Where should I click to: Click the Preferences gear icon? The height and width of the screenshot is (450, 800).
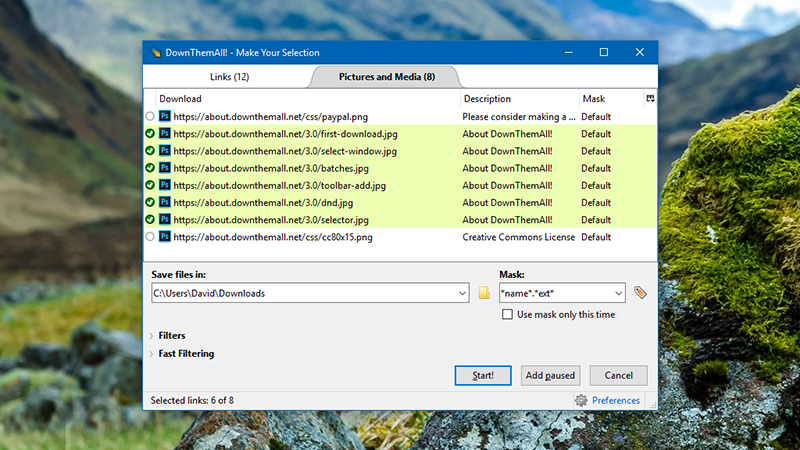581,401
